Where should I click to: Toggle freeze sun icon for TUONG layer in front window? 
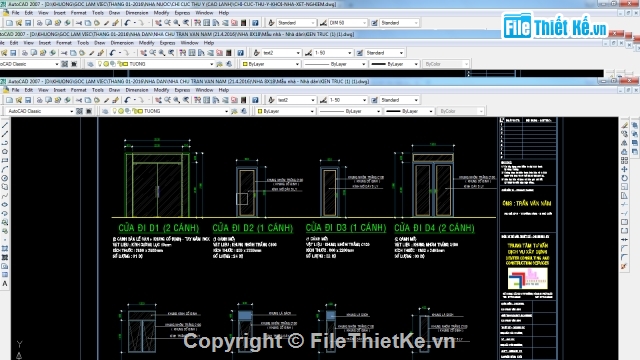(121, 111)
